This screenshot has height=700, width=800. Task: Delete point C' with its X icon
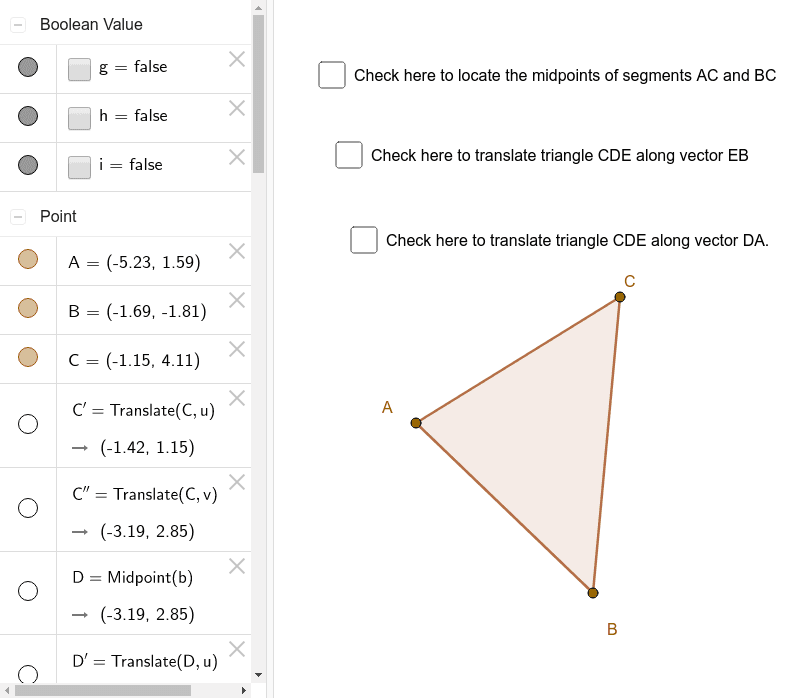click(237, 398)
